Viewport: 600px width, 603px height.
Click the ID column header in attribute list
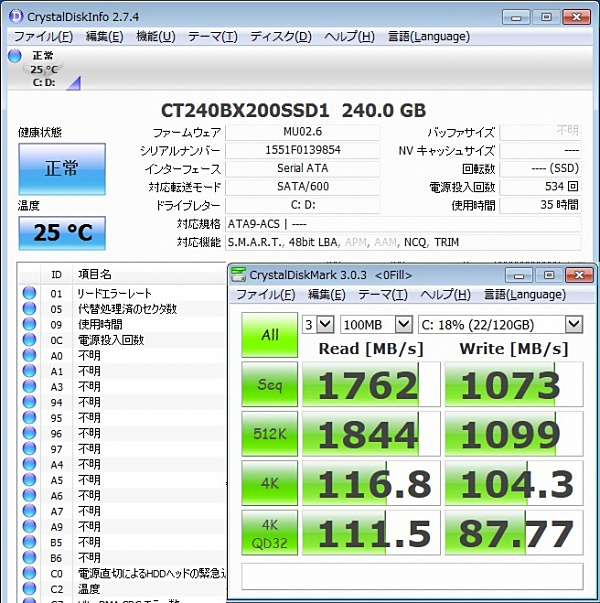click(x=56, y=274)
